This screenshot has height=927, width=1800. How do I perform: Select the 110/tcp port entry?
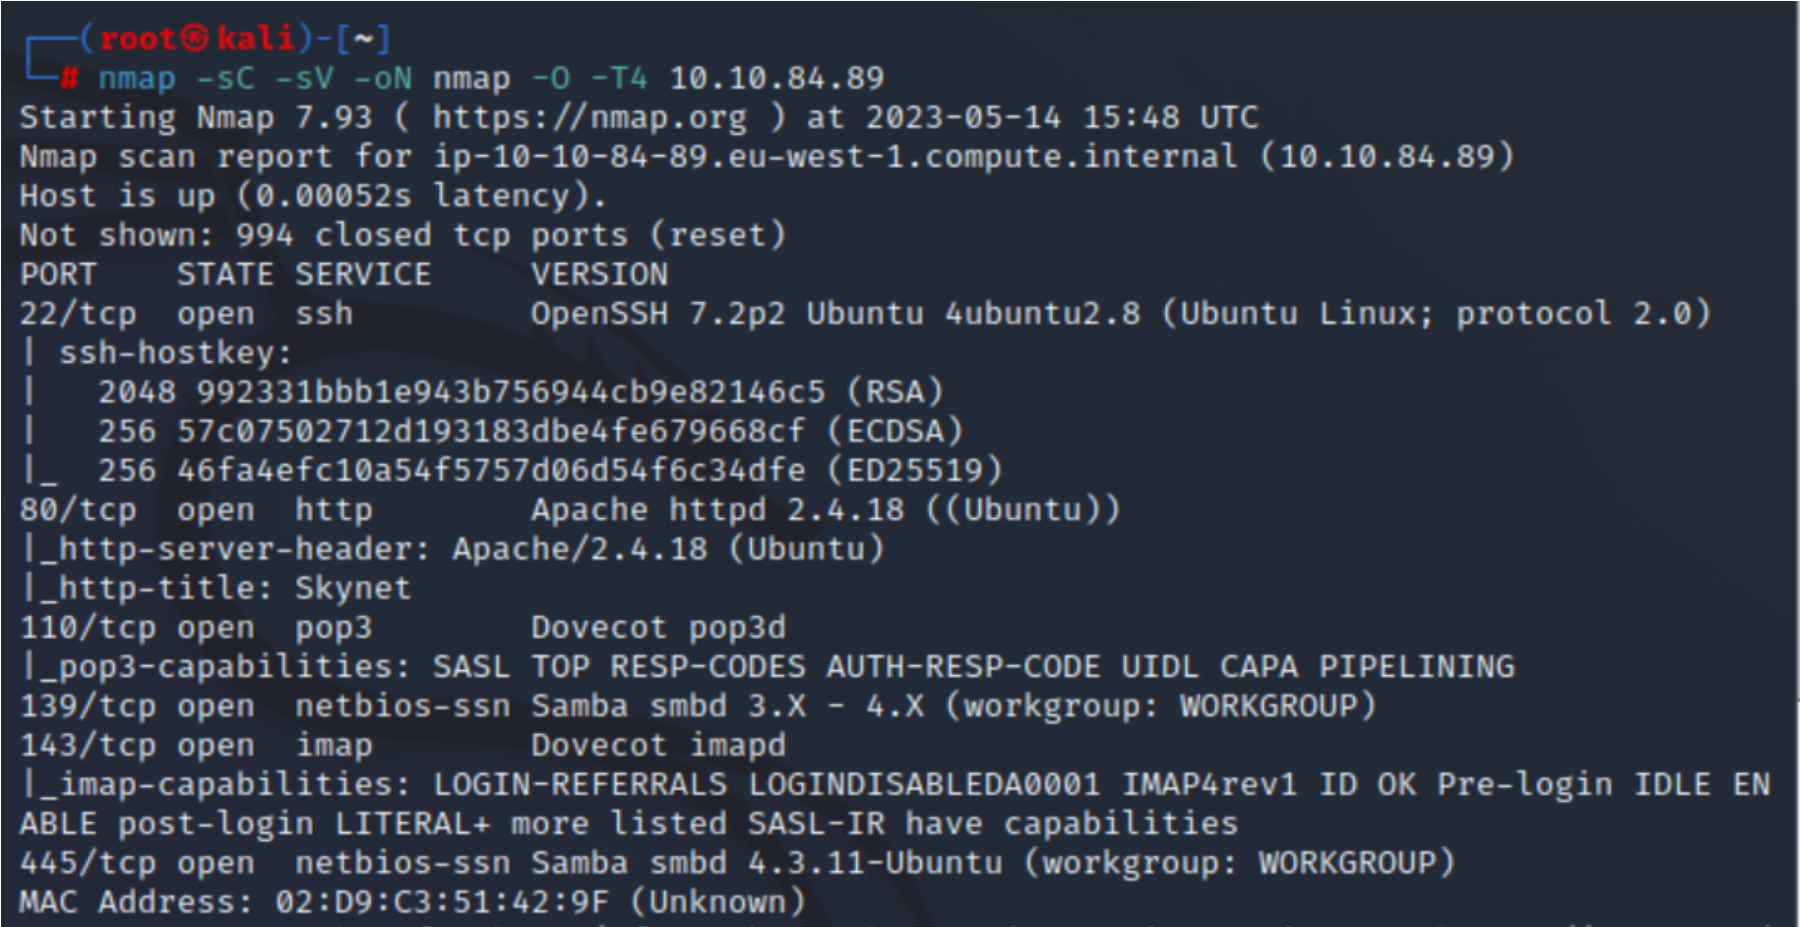pyautogui.click(x=87, y=628)
